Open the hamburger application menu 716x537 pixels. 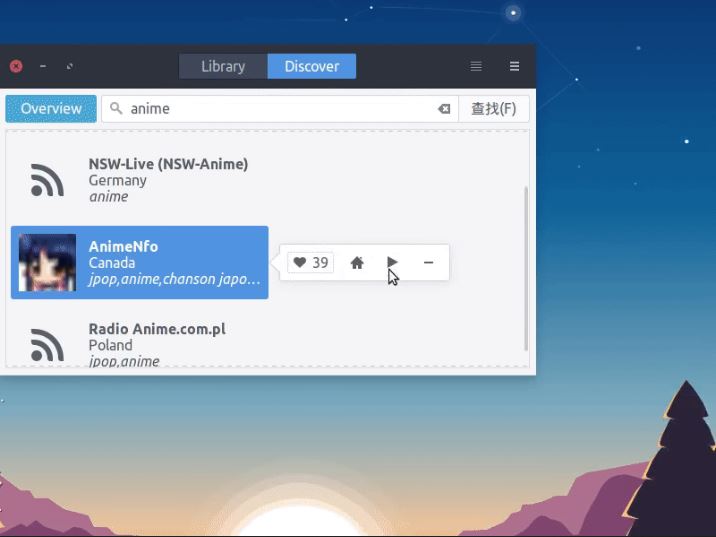pyautogui.click(x=514, y=66)
